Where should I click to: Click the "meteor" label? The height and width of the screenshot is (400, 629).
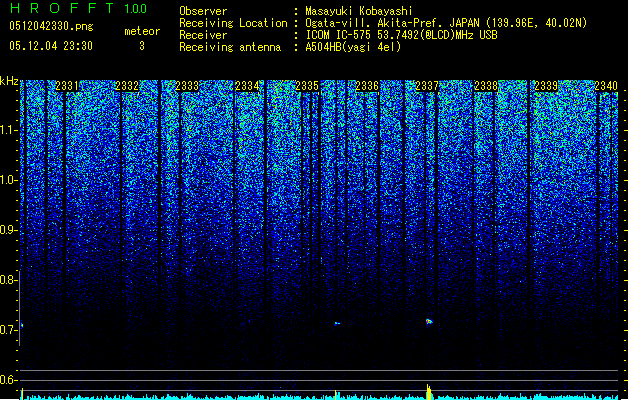click(x=142, y=31)
